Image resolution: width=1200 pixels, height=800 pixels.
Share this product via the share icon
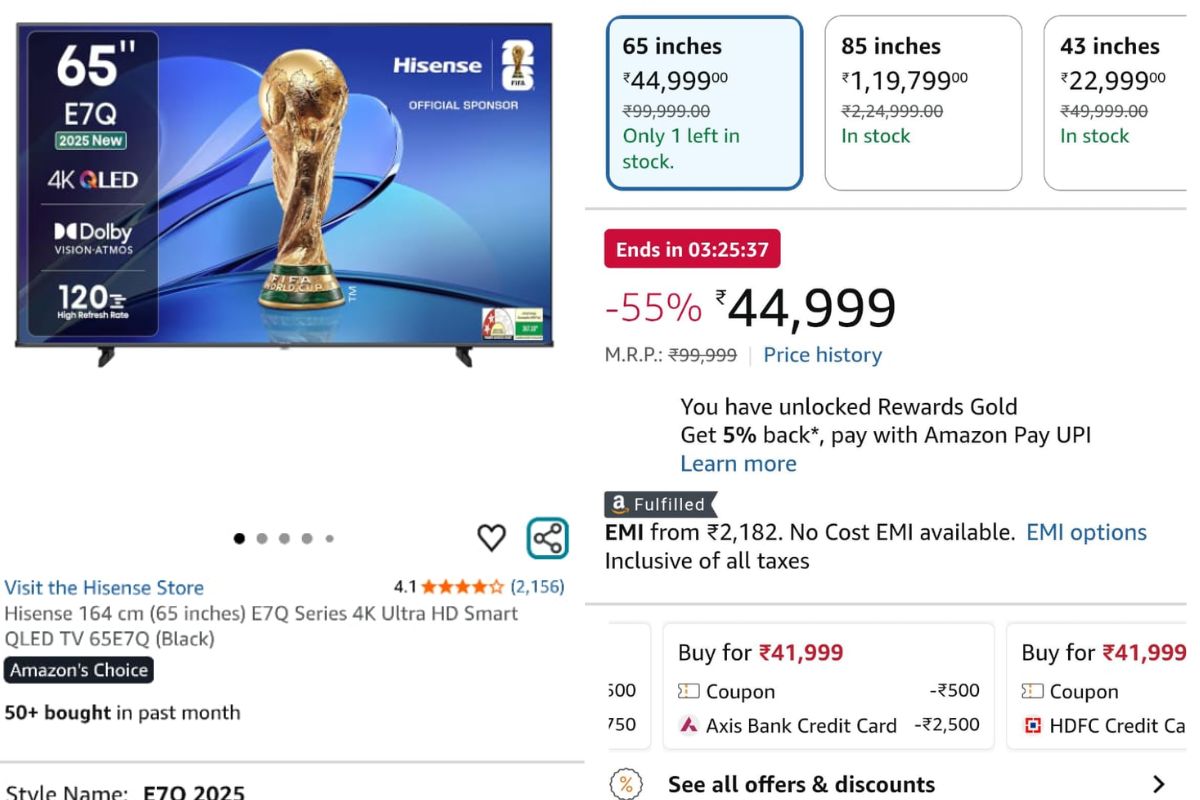click(x=545, y=537)
